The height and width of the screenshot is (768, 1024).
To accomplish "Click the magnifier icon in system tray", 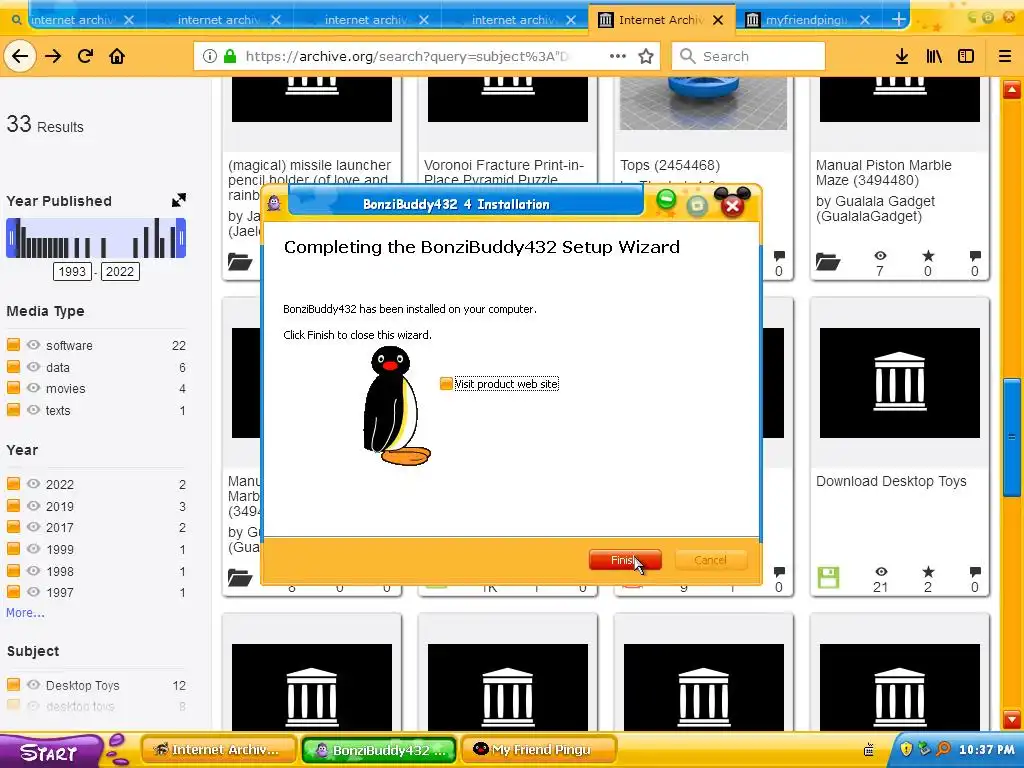I will click(x=943, y=749).
